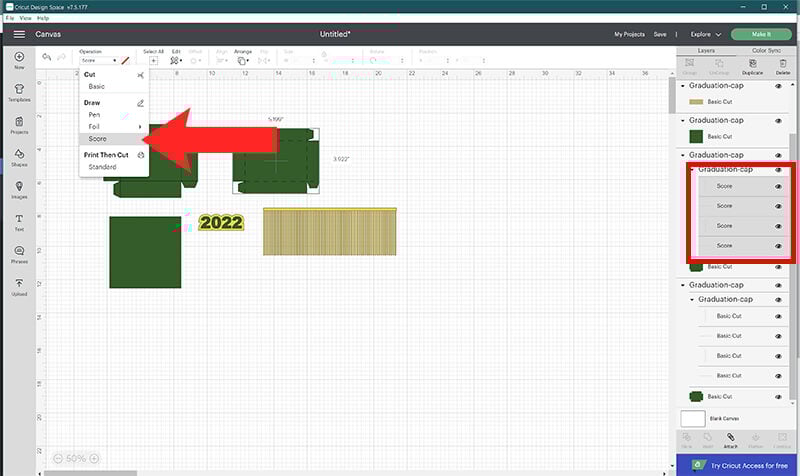800x476 pixels.
Task: Open the Projects sidebar icon
Action: coord(19,121)
